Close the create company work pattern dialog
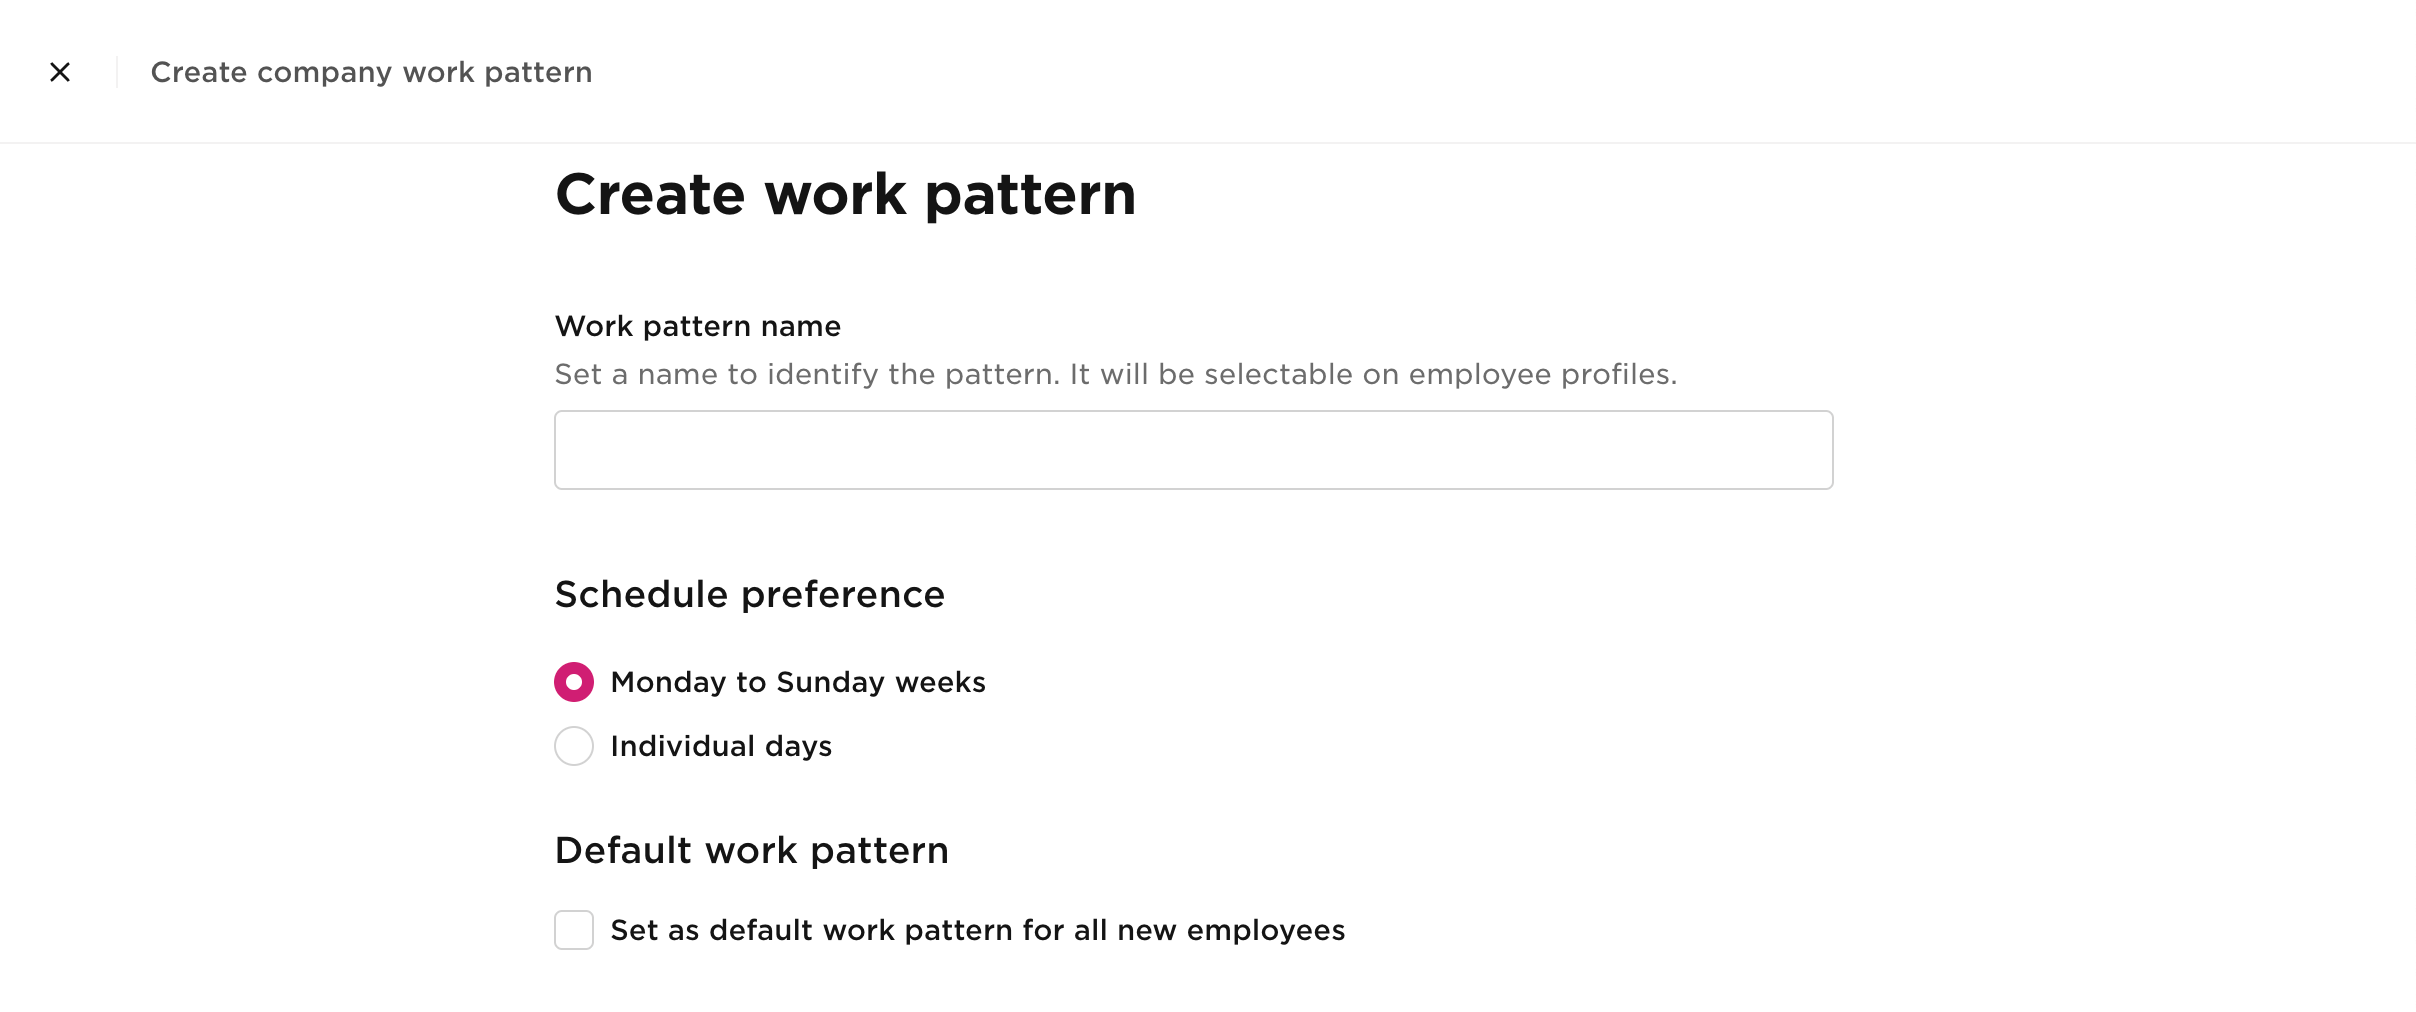The height and width of the screenshot is (1012, 2416). pos(60,71)
